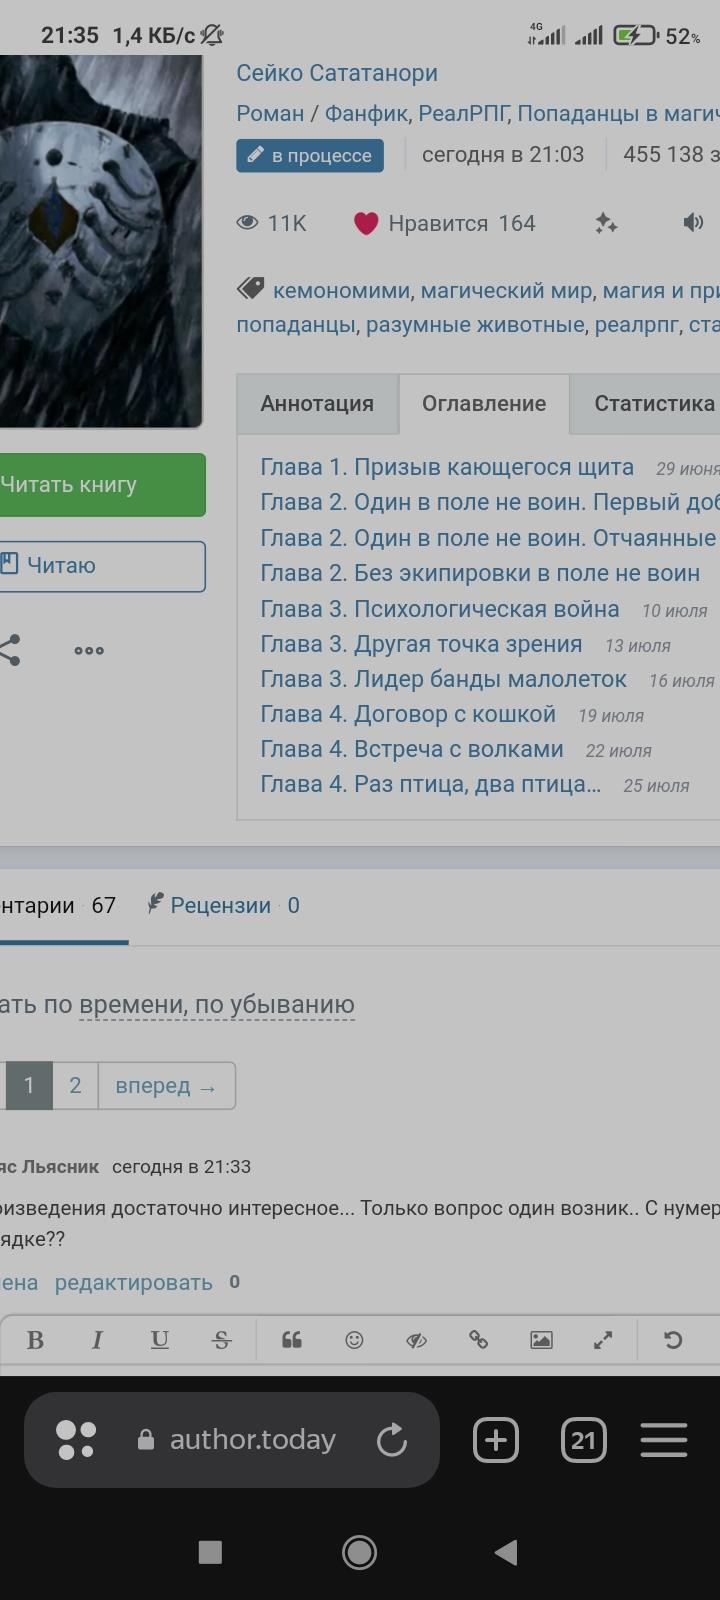Open the магический мир tag
The image size is (720, 1600).
pyautogui.click(x=506, y=291)
